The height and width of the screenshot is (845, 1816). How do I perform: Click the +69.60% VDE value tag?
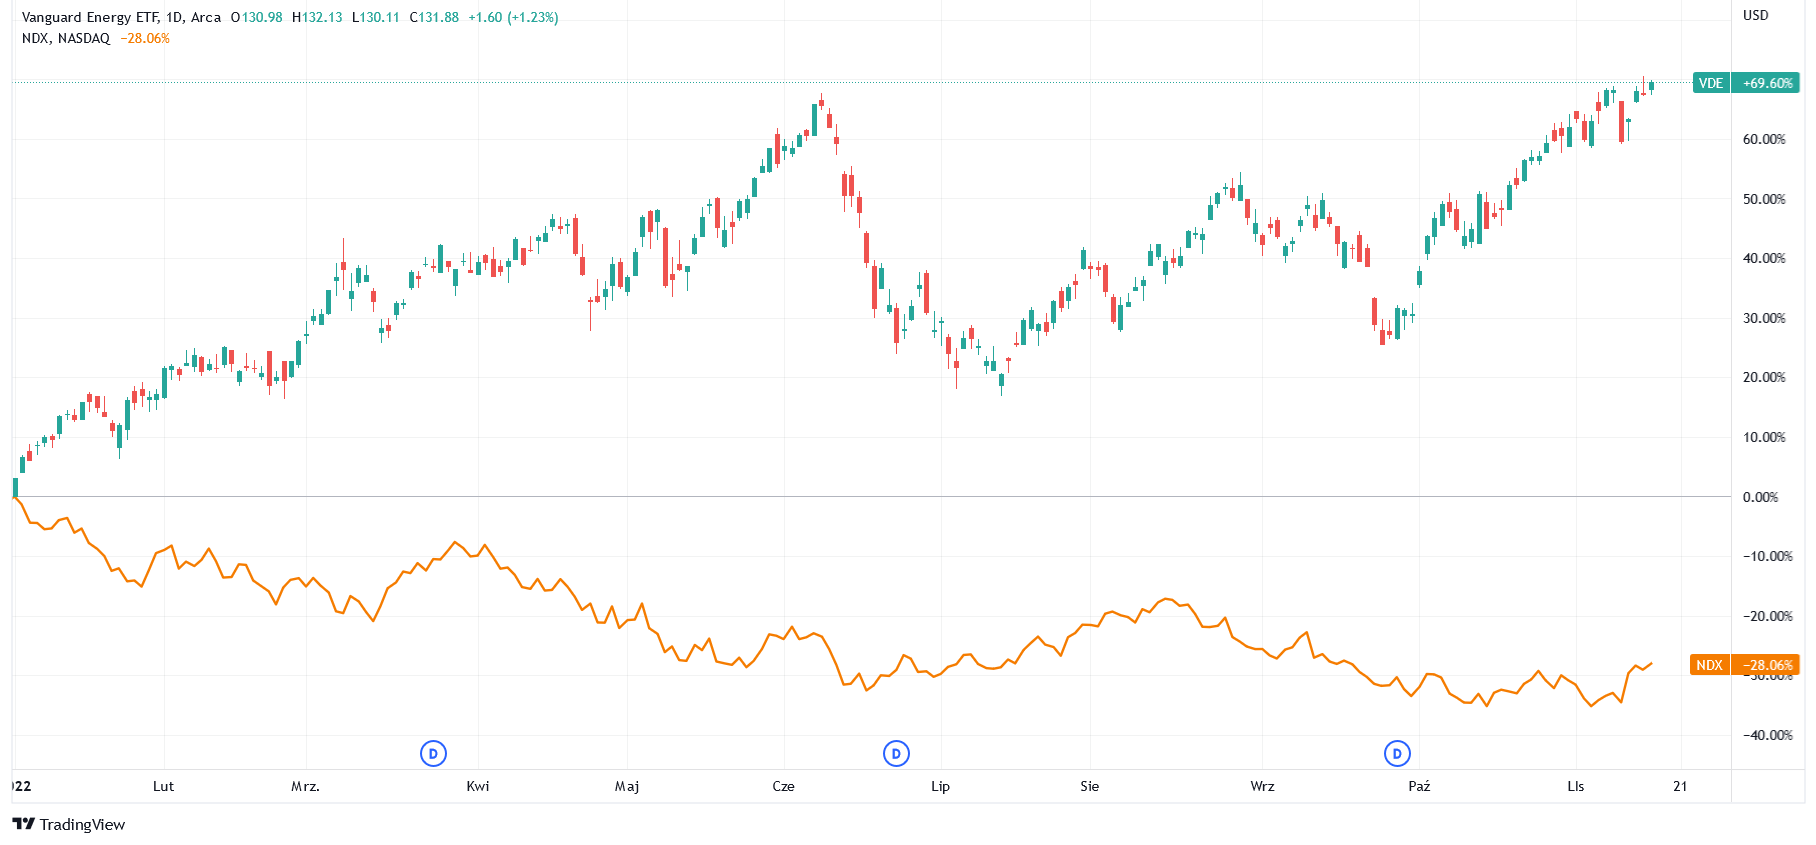1767,83
